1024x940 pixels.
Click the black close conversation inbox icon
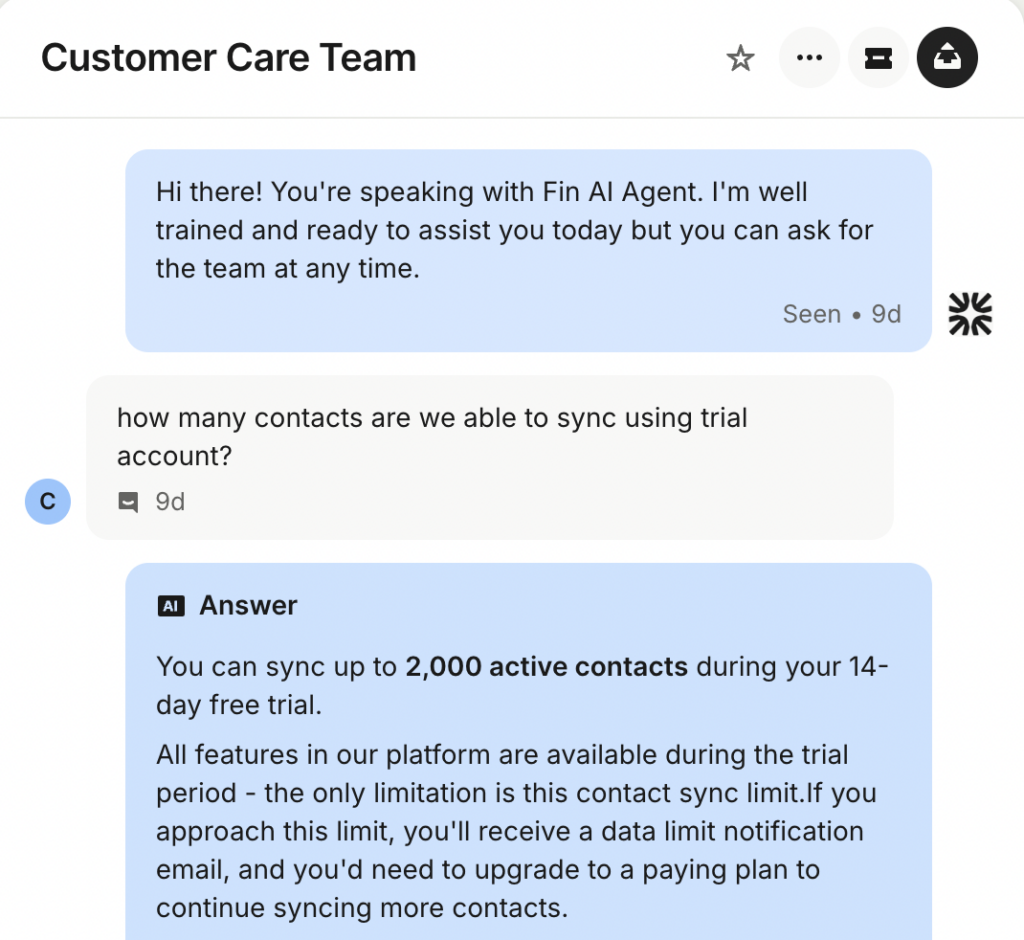(947, 58)
